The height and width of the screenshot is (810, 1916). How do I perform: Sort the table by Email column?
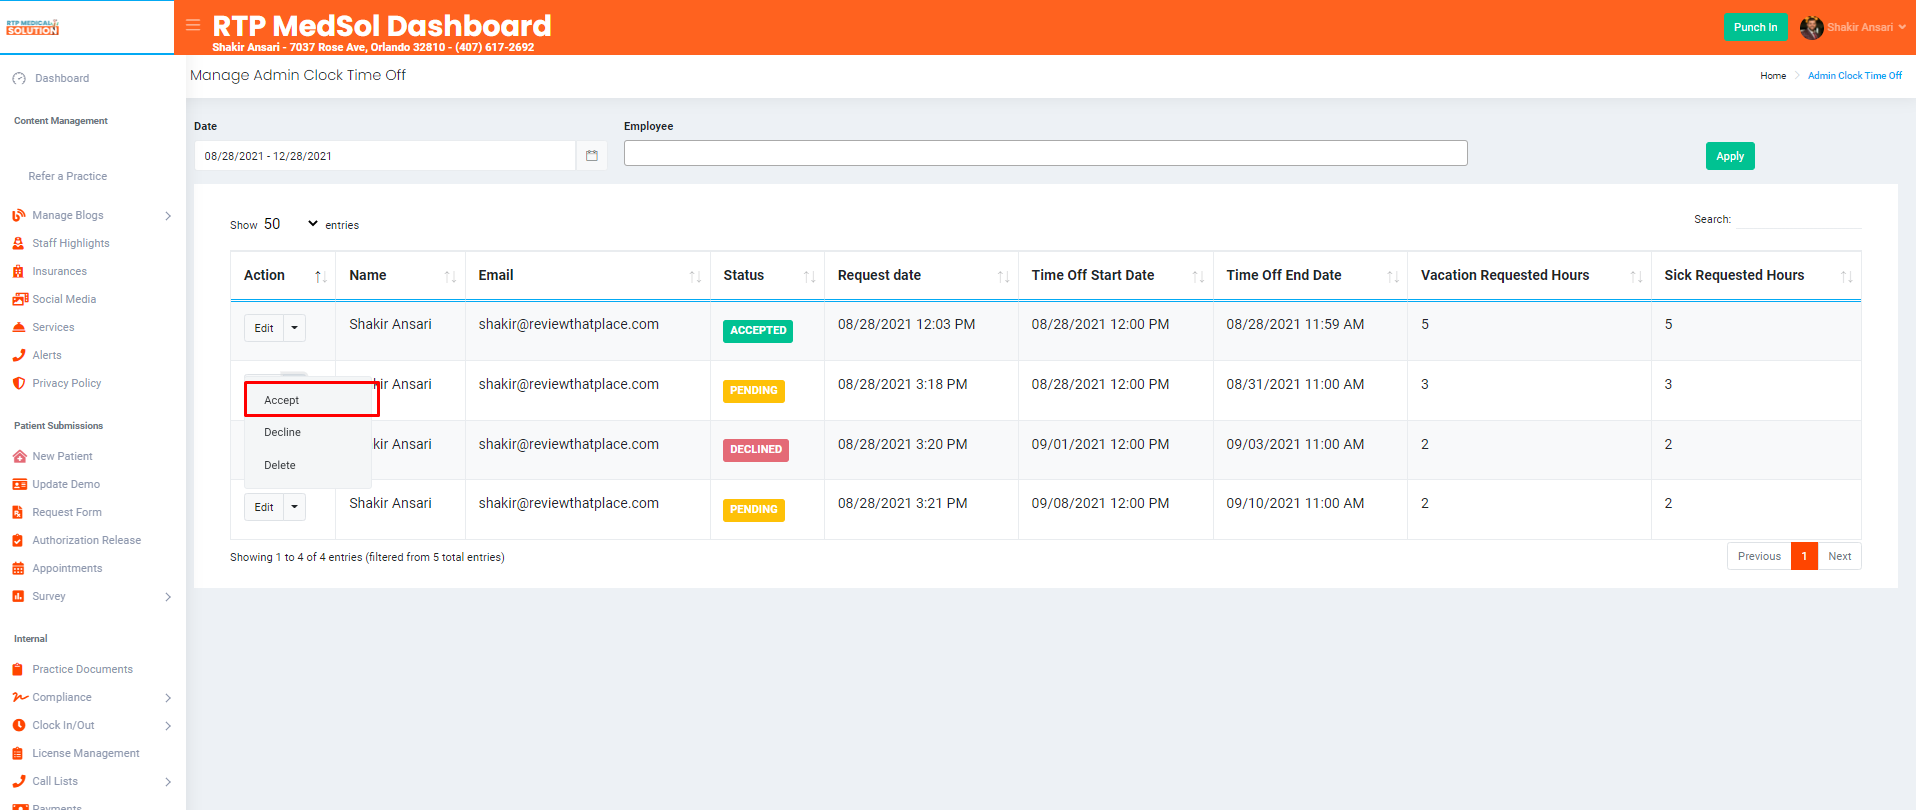coord(588,275)
